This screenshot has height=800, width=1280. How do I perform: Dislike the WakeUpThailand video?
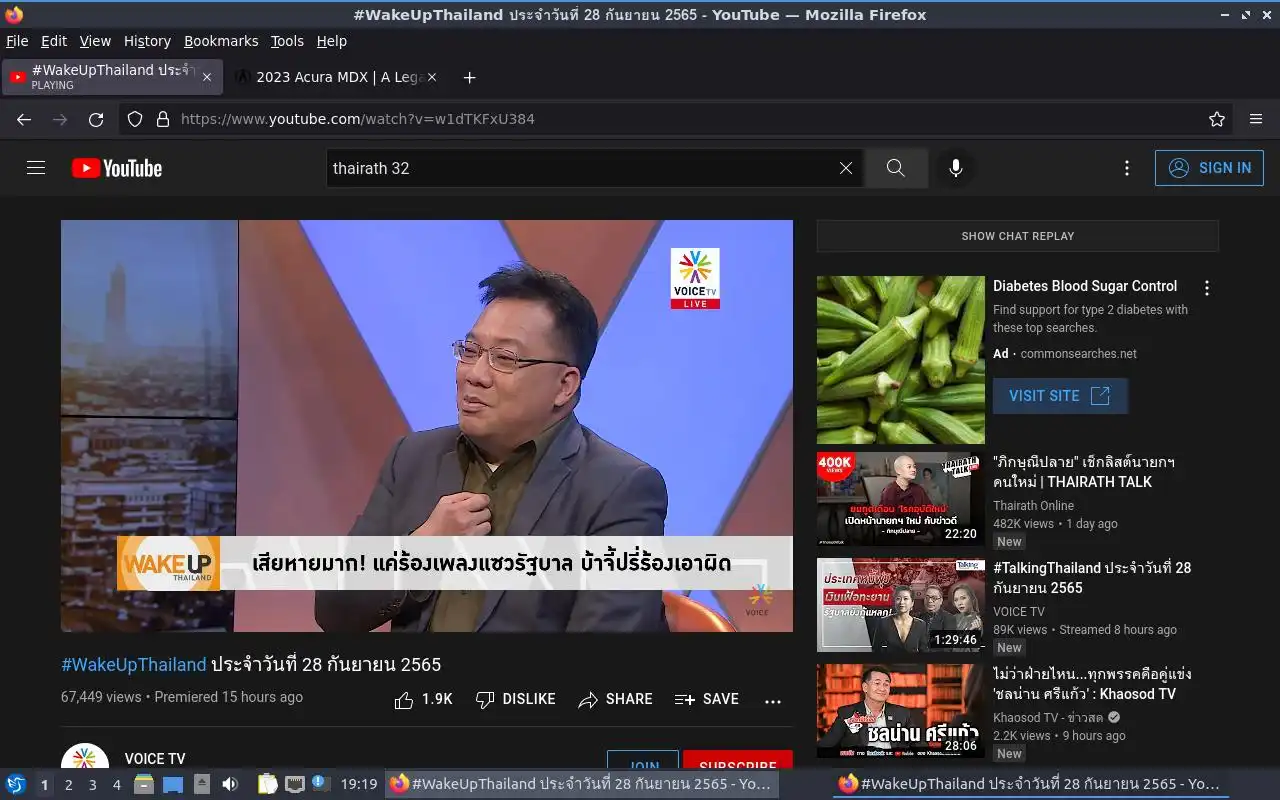515,699
